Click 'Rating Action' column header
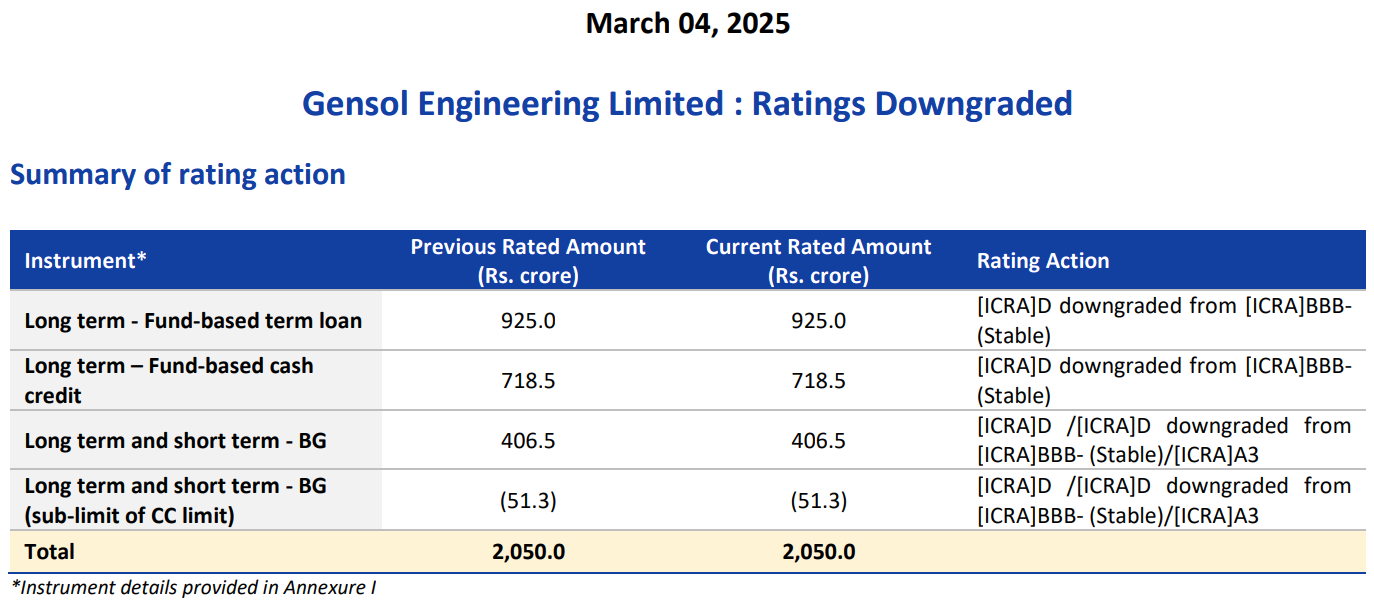Viewport: 1374px width, 606px height. [1043, 261]
